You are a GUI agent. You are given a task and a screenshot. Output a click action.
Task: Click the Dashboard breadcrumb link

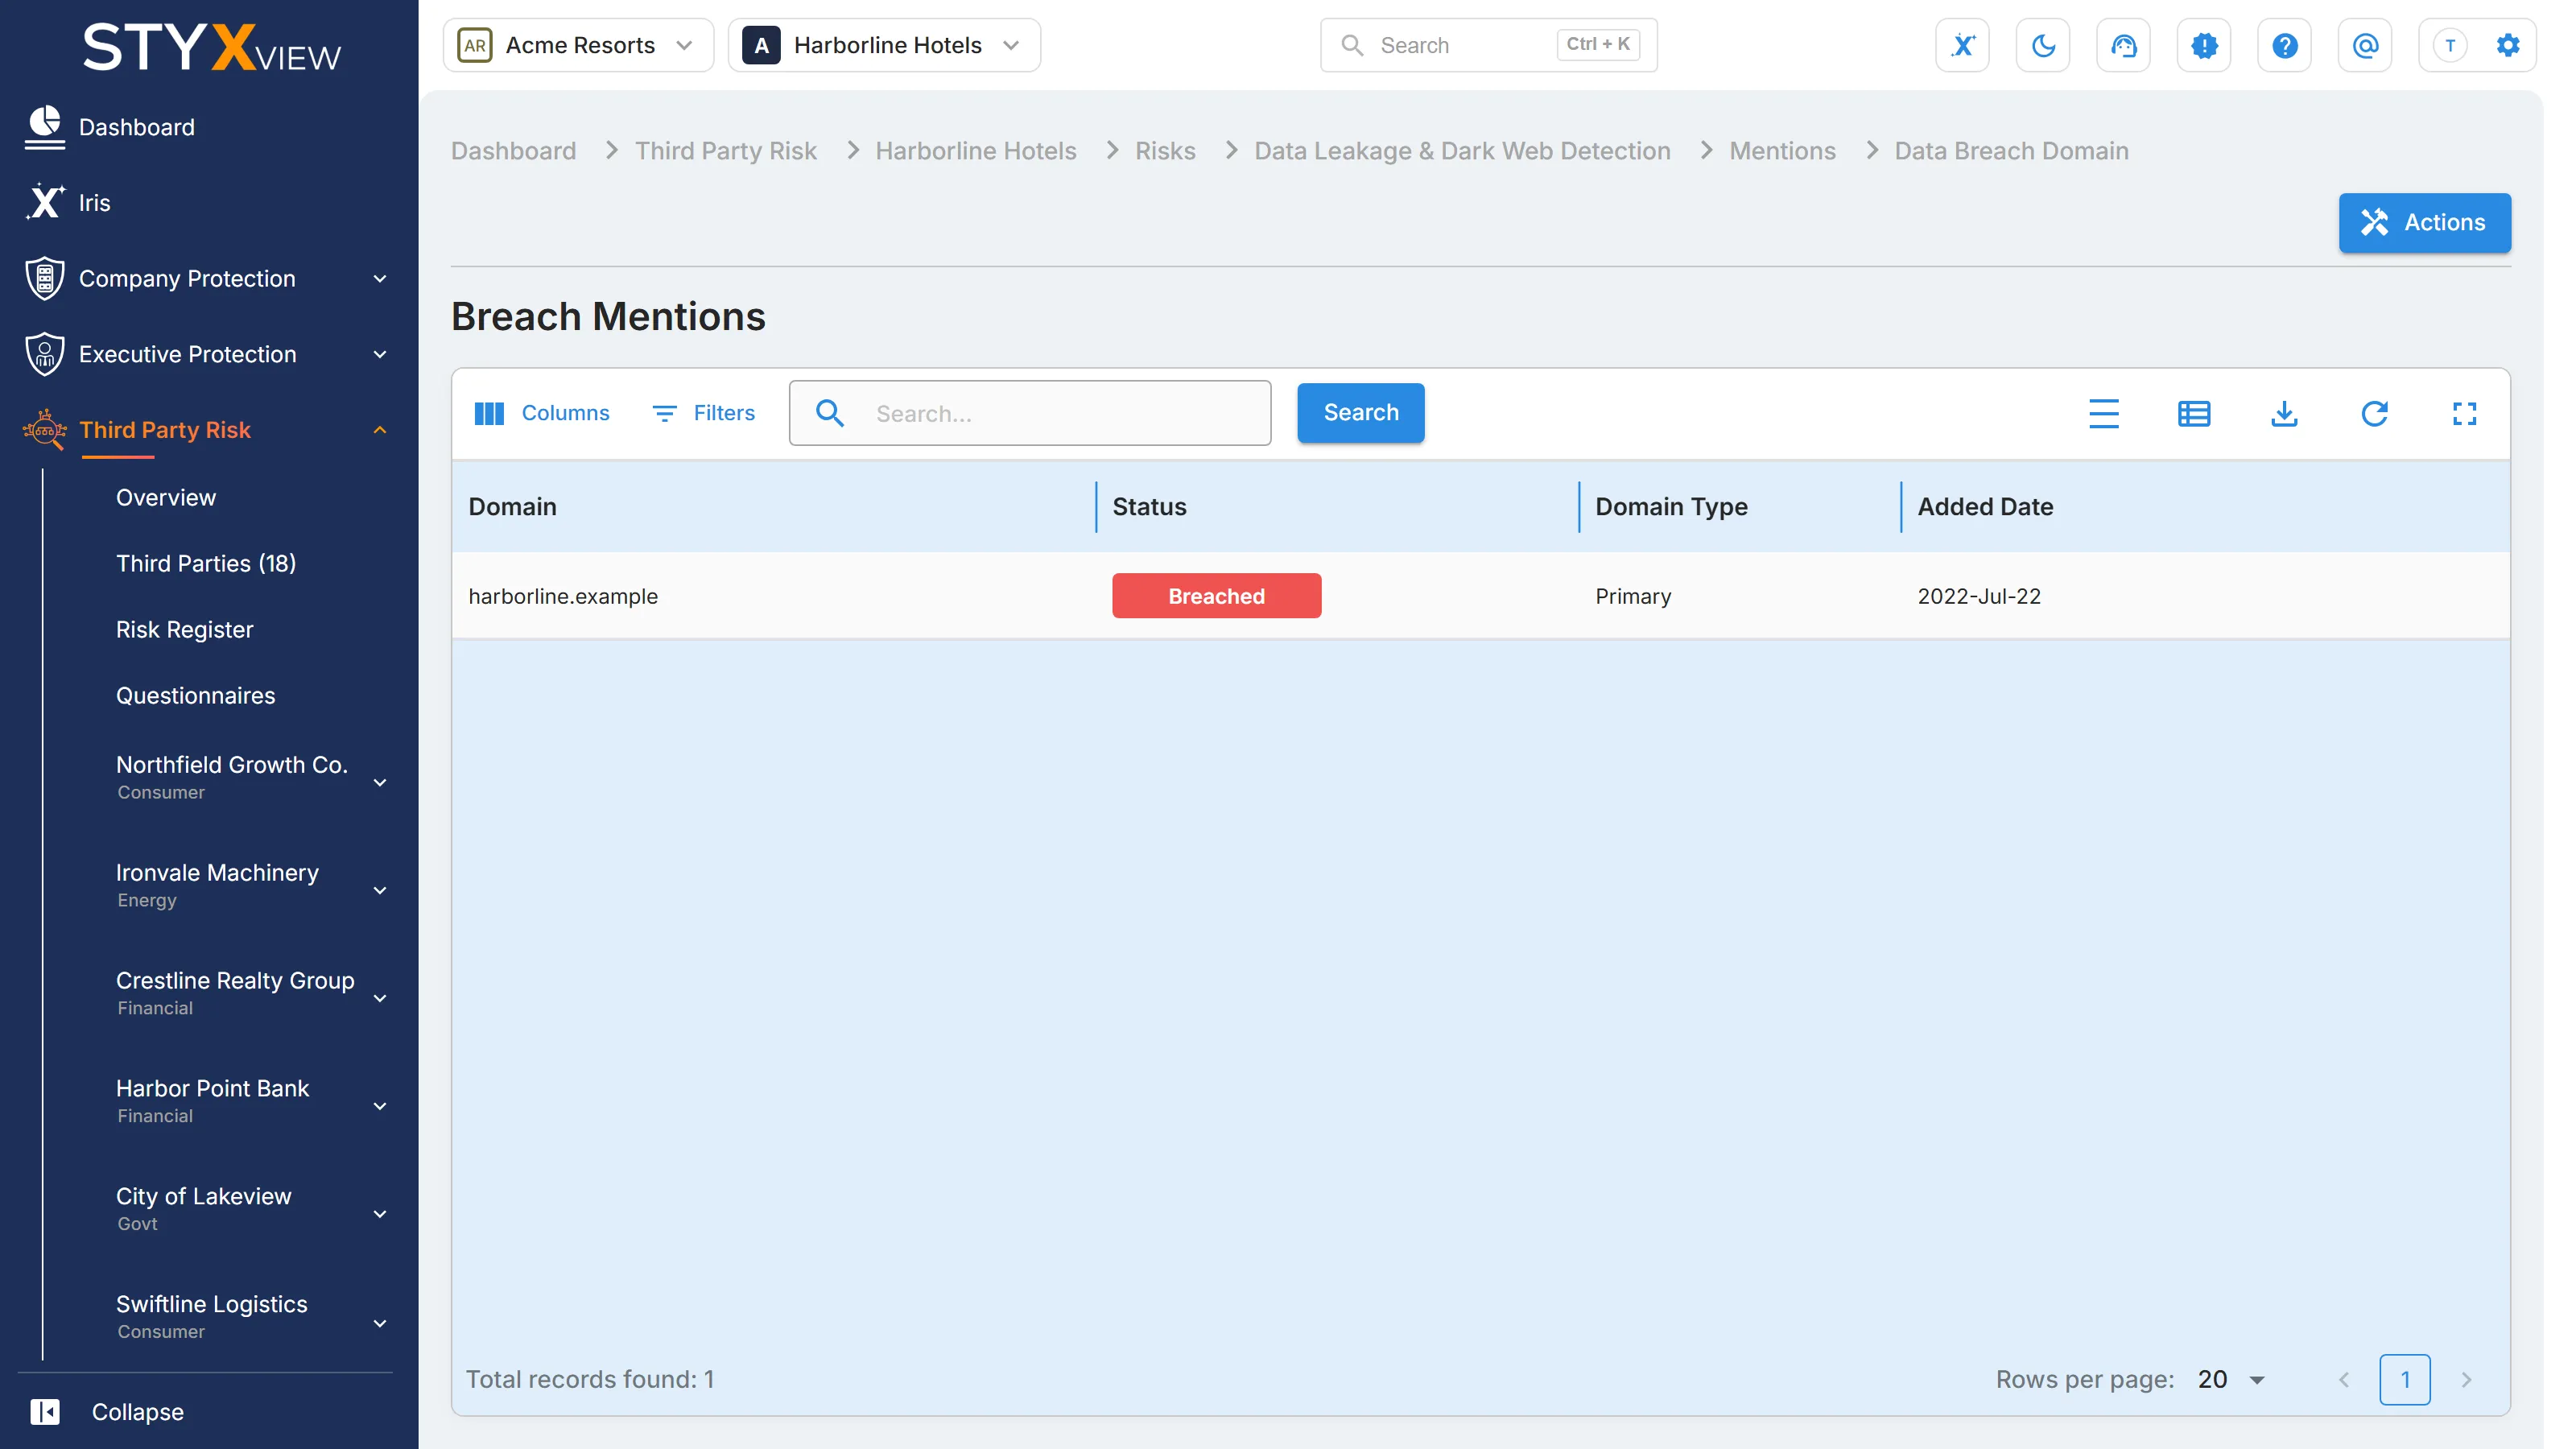[x=513, y=150]
